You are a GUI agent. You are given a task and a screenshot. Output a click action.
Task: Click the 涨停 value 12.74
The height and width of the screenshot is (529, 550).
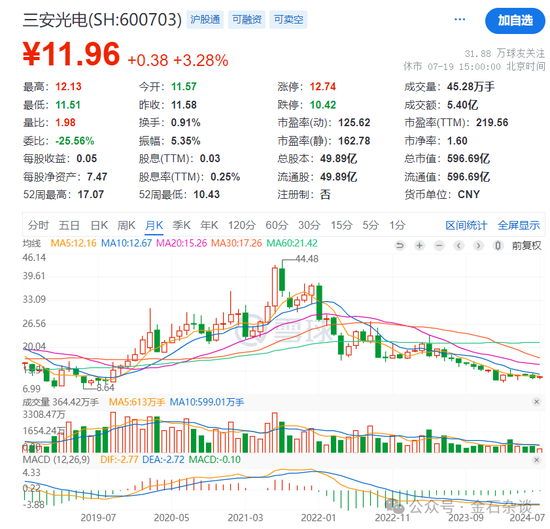(323, 86)
